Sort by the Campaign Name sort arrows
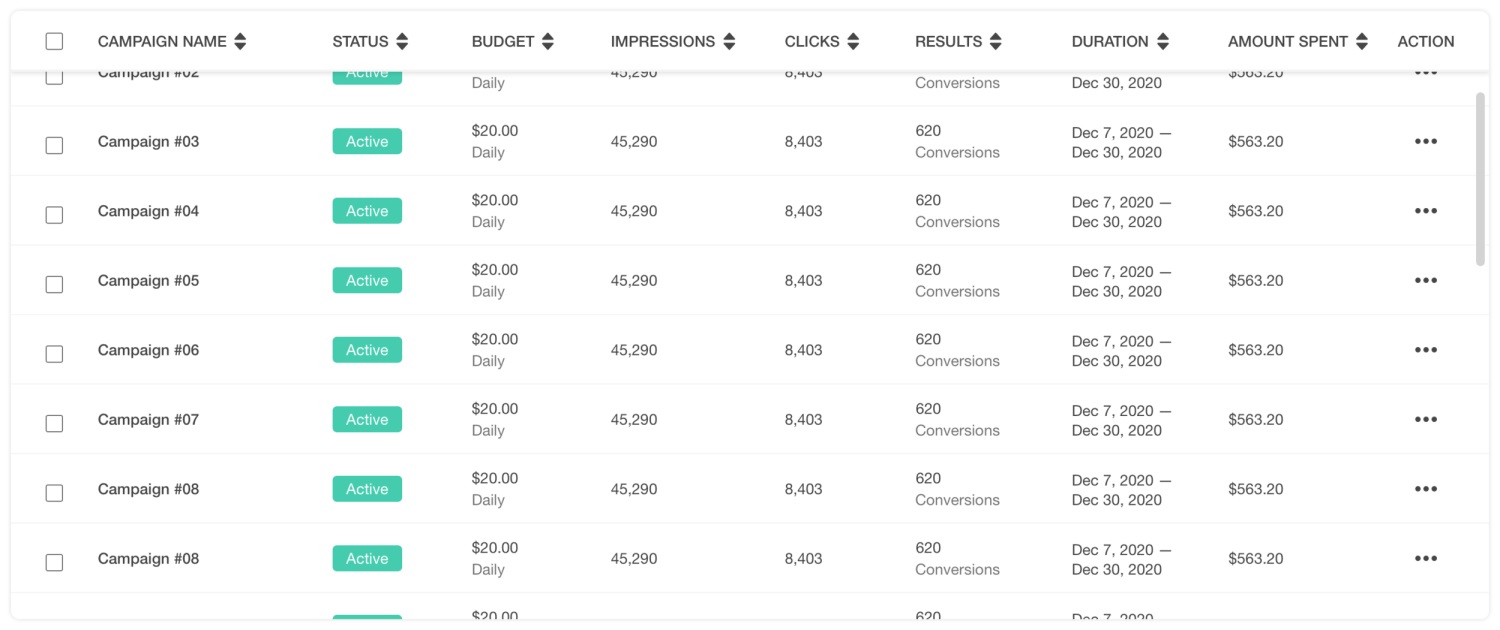This screenshot has height=630, width=1500. tap(240, 42)
